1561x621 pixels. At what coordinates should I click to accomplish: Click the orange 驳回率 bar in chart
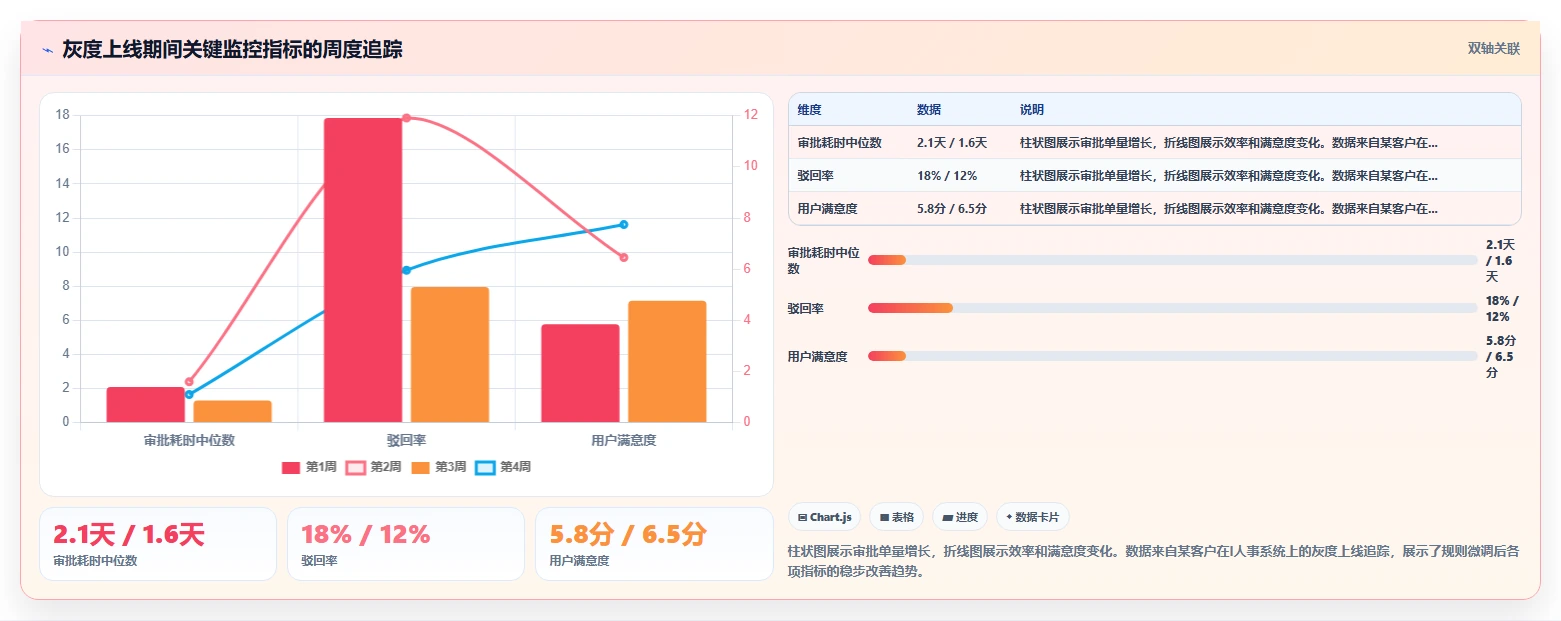click(450, 354)
